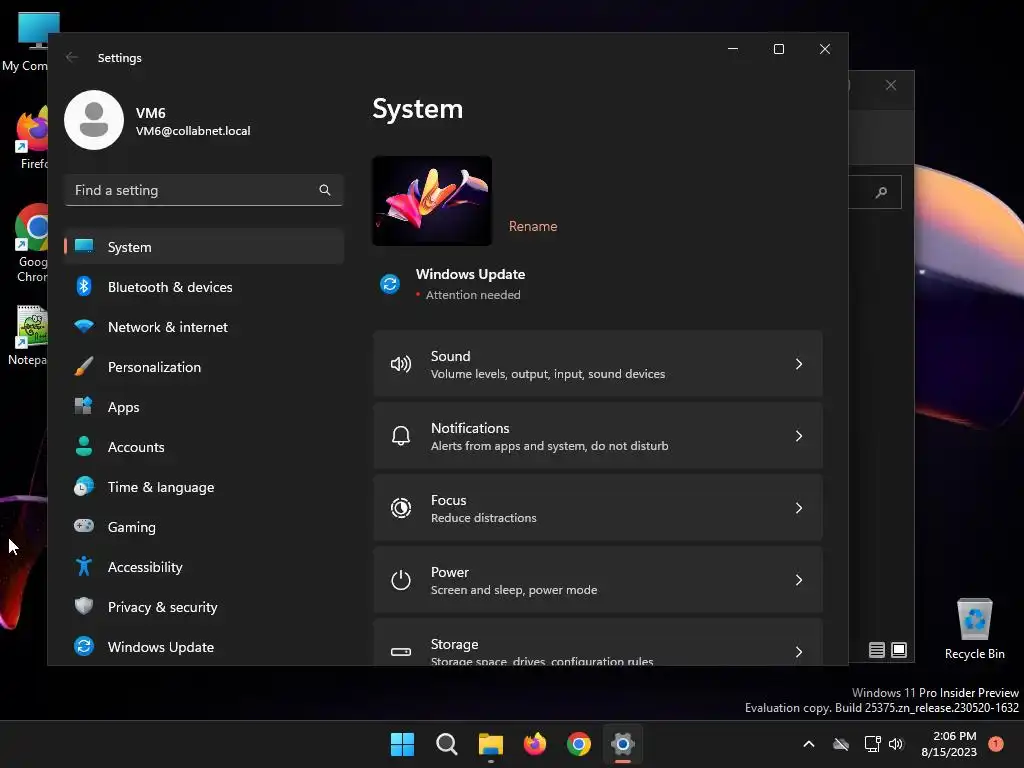Show hidden tray icons chevron
This screenshot has height=768, width=1024.
coord(808,744)
